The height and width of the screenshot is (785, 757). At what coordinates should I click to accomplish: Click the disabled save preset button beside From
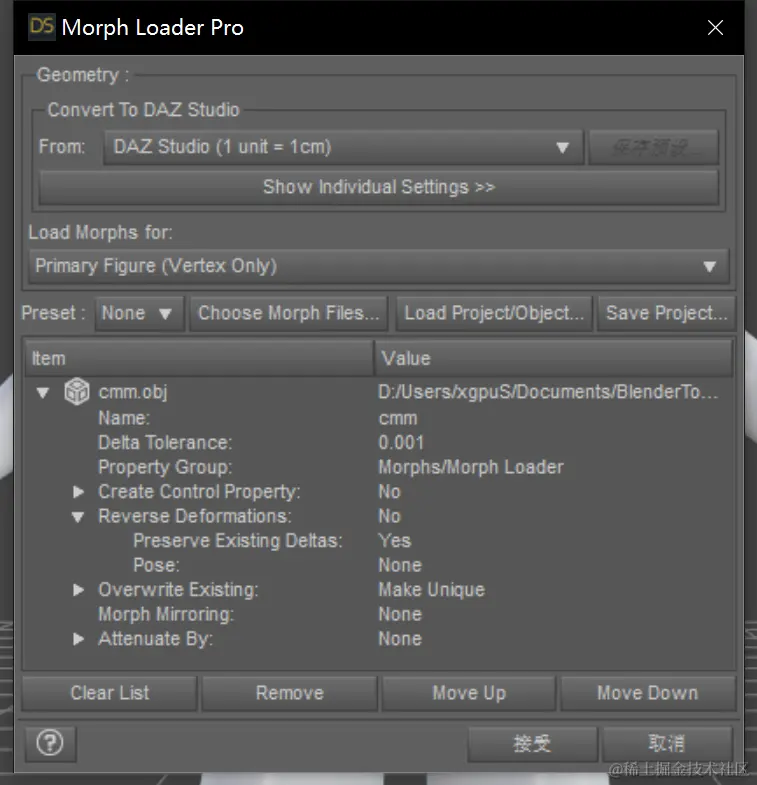[653, 147]
